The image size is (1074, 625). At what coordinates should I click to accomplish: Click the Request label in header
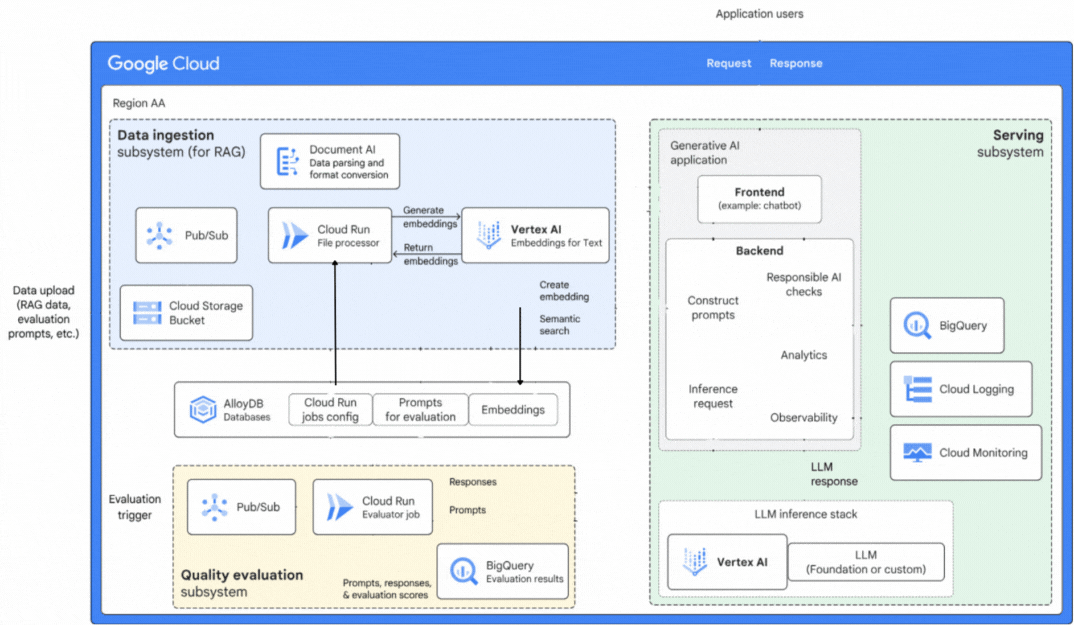click(x=729, y=63)
